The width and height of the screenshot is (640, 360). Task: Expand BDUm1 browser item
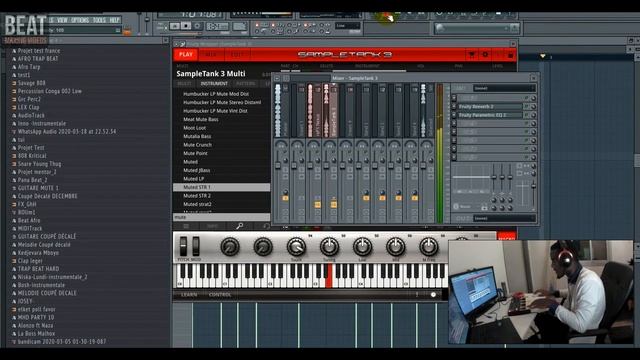[x=14, y=213]
